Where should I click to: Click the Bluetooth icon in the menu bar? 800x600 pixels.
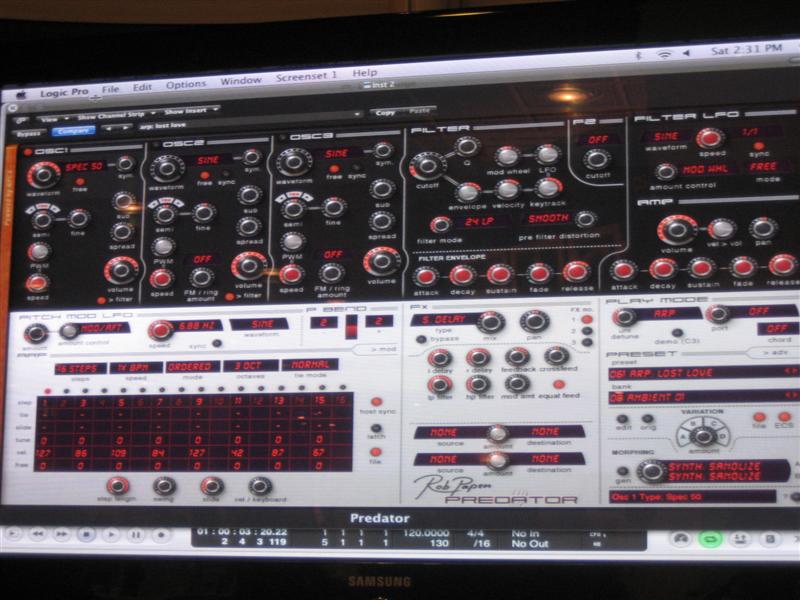[638, 55]
